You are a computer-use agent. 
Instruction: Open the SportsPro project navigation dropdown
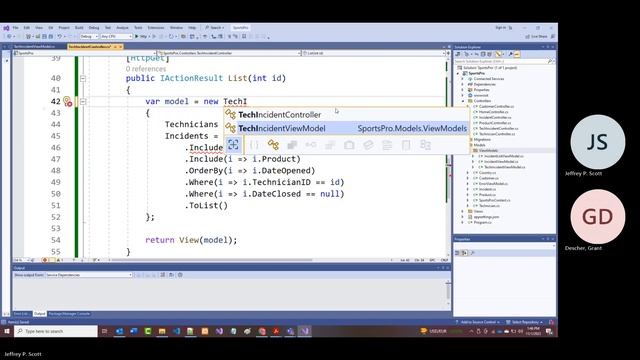point(85,53)
